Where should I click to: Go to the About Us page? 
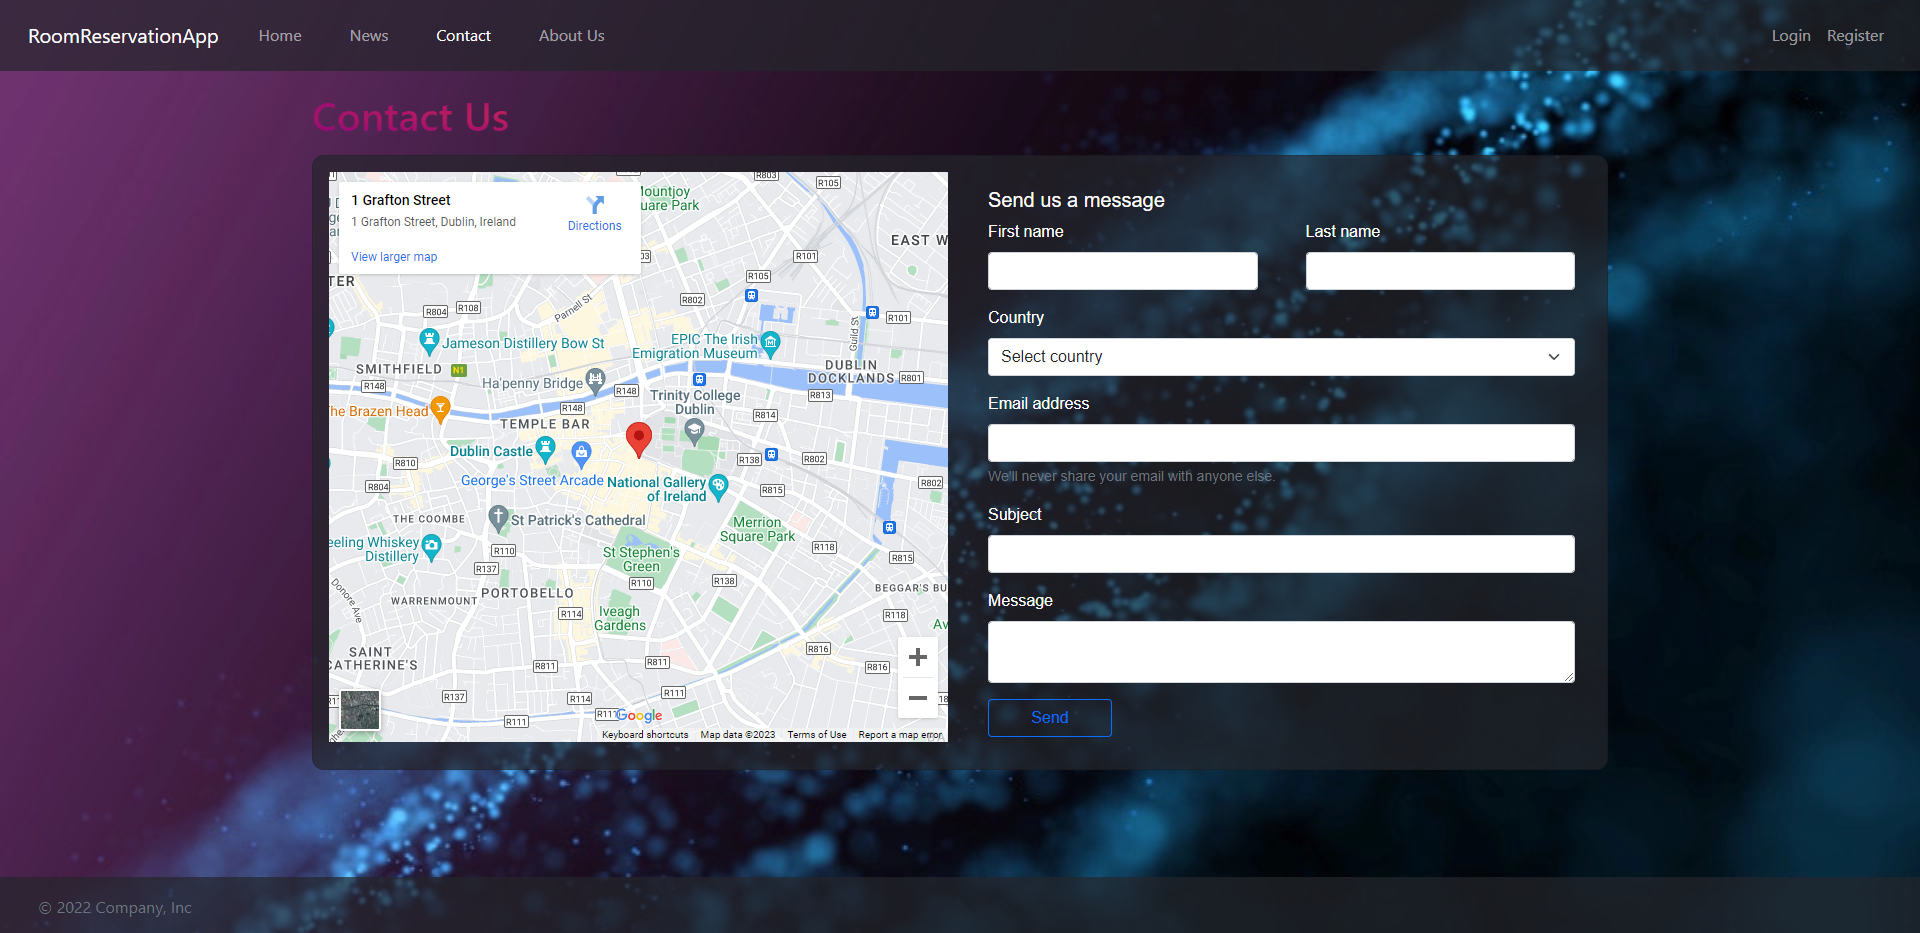click(571, 35)
